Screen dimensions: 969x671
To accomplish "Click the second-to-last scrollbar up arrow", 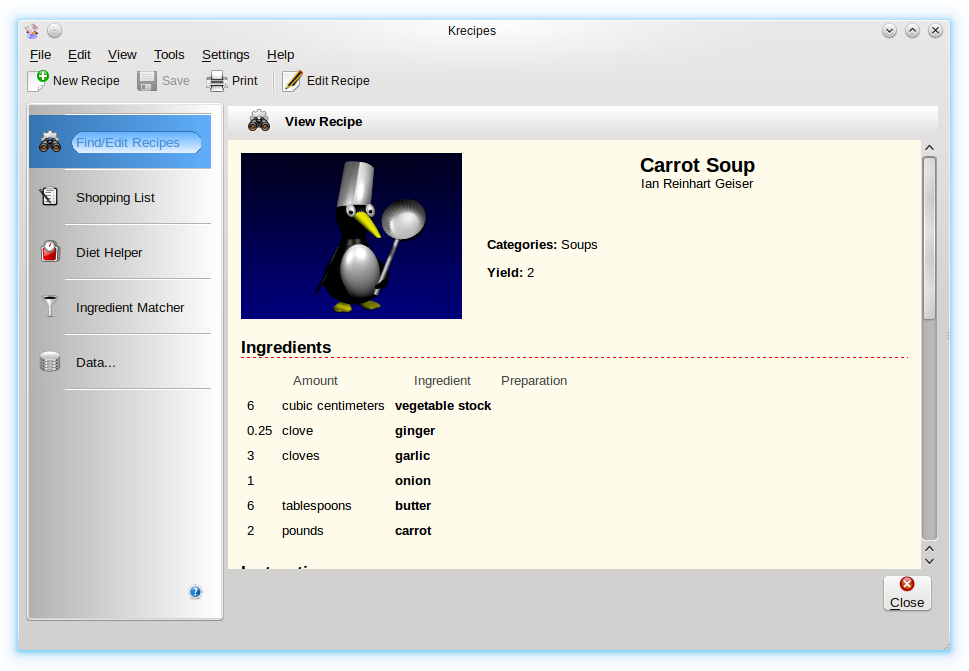I will (x=929, y=549).
